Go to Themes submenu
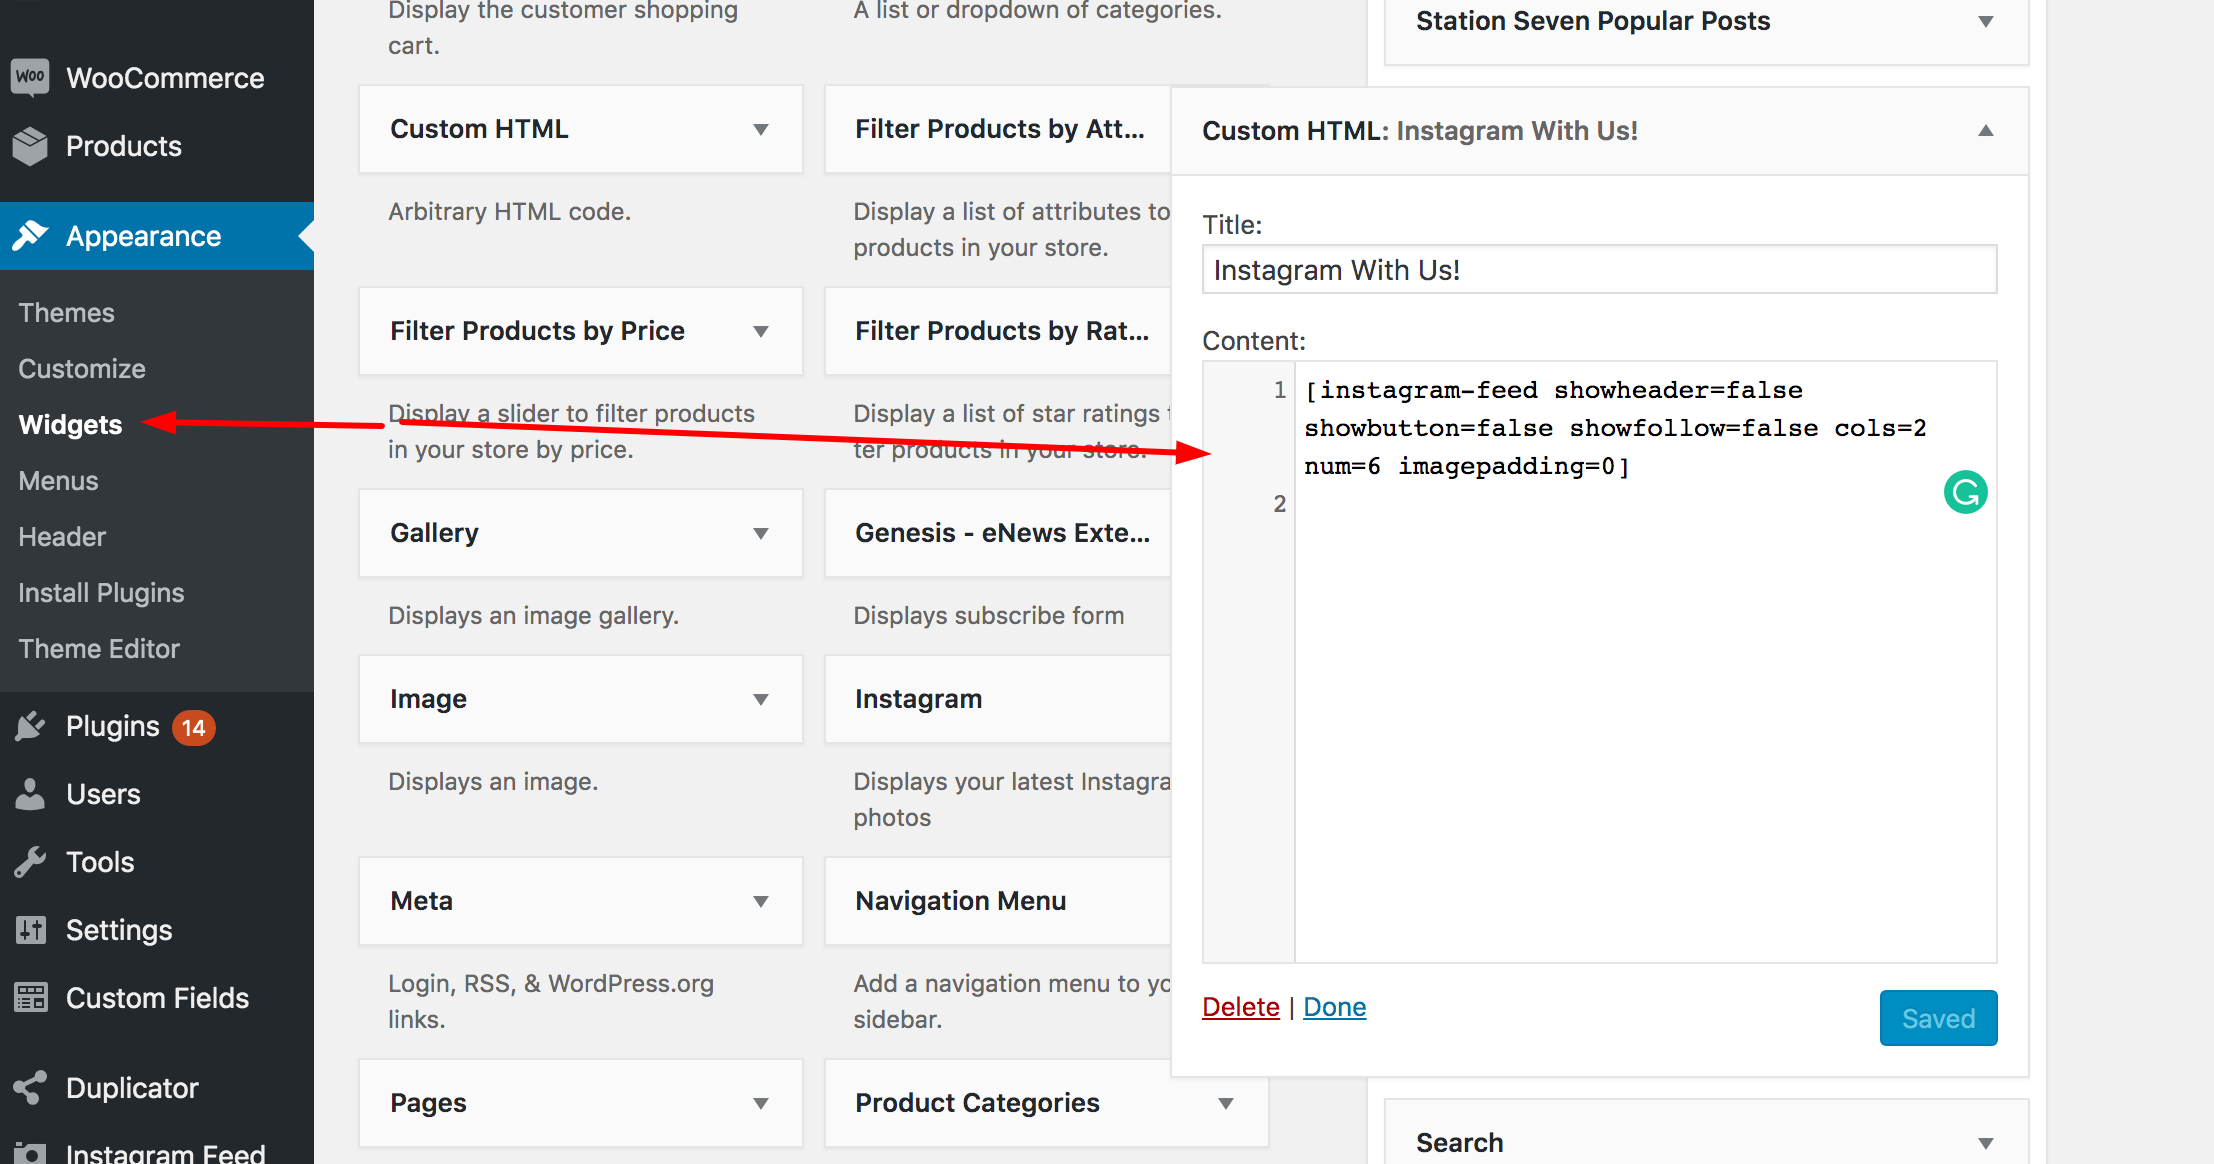 tap(66, 313)
